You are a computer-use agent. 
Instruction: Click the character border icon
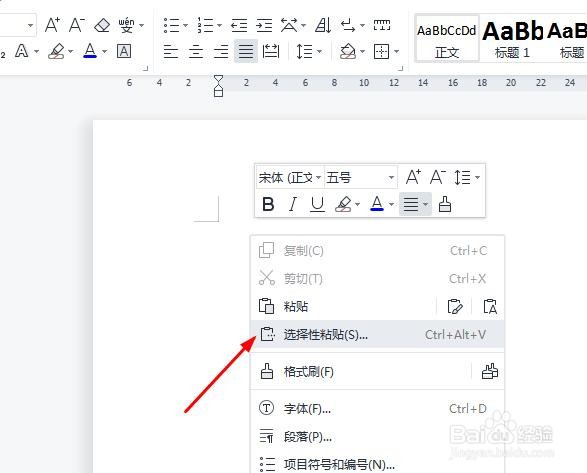(x=124, y=51)
